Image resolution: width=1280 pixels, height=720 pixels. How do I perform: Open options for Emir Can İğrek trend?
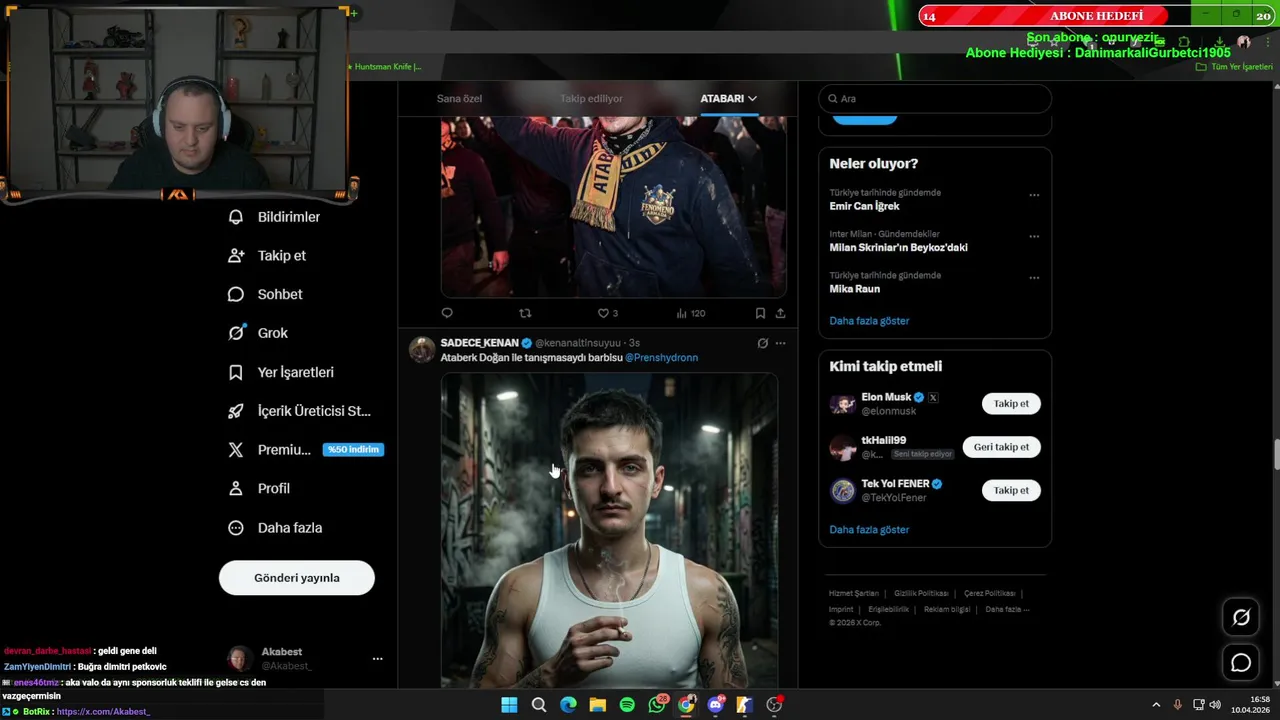point(1034,195)
